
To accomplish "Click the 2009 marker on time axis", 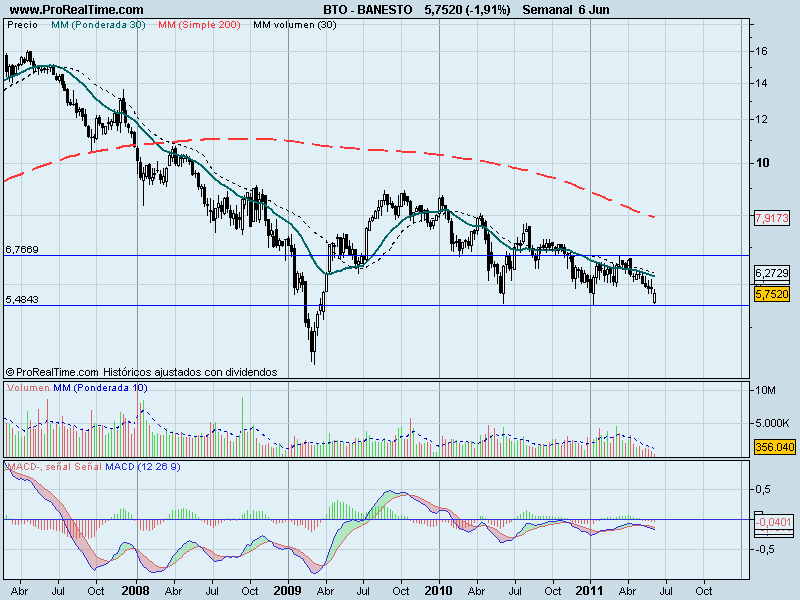I will (288, 591).
